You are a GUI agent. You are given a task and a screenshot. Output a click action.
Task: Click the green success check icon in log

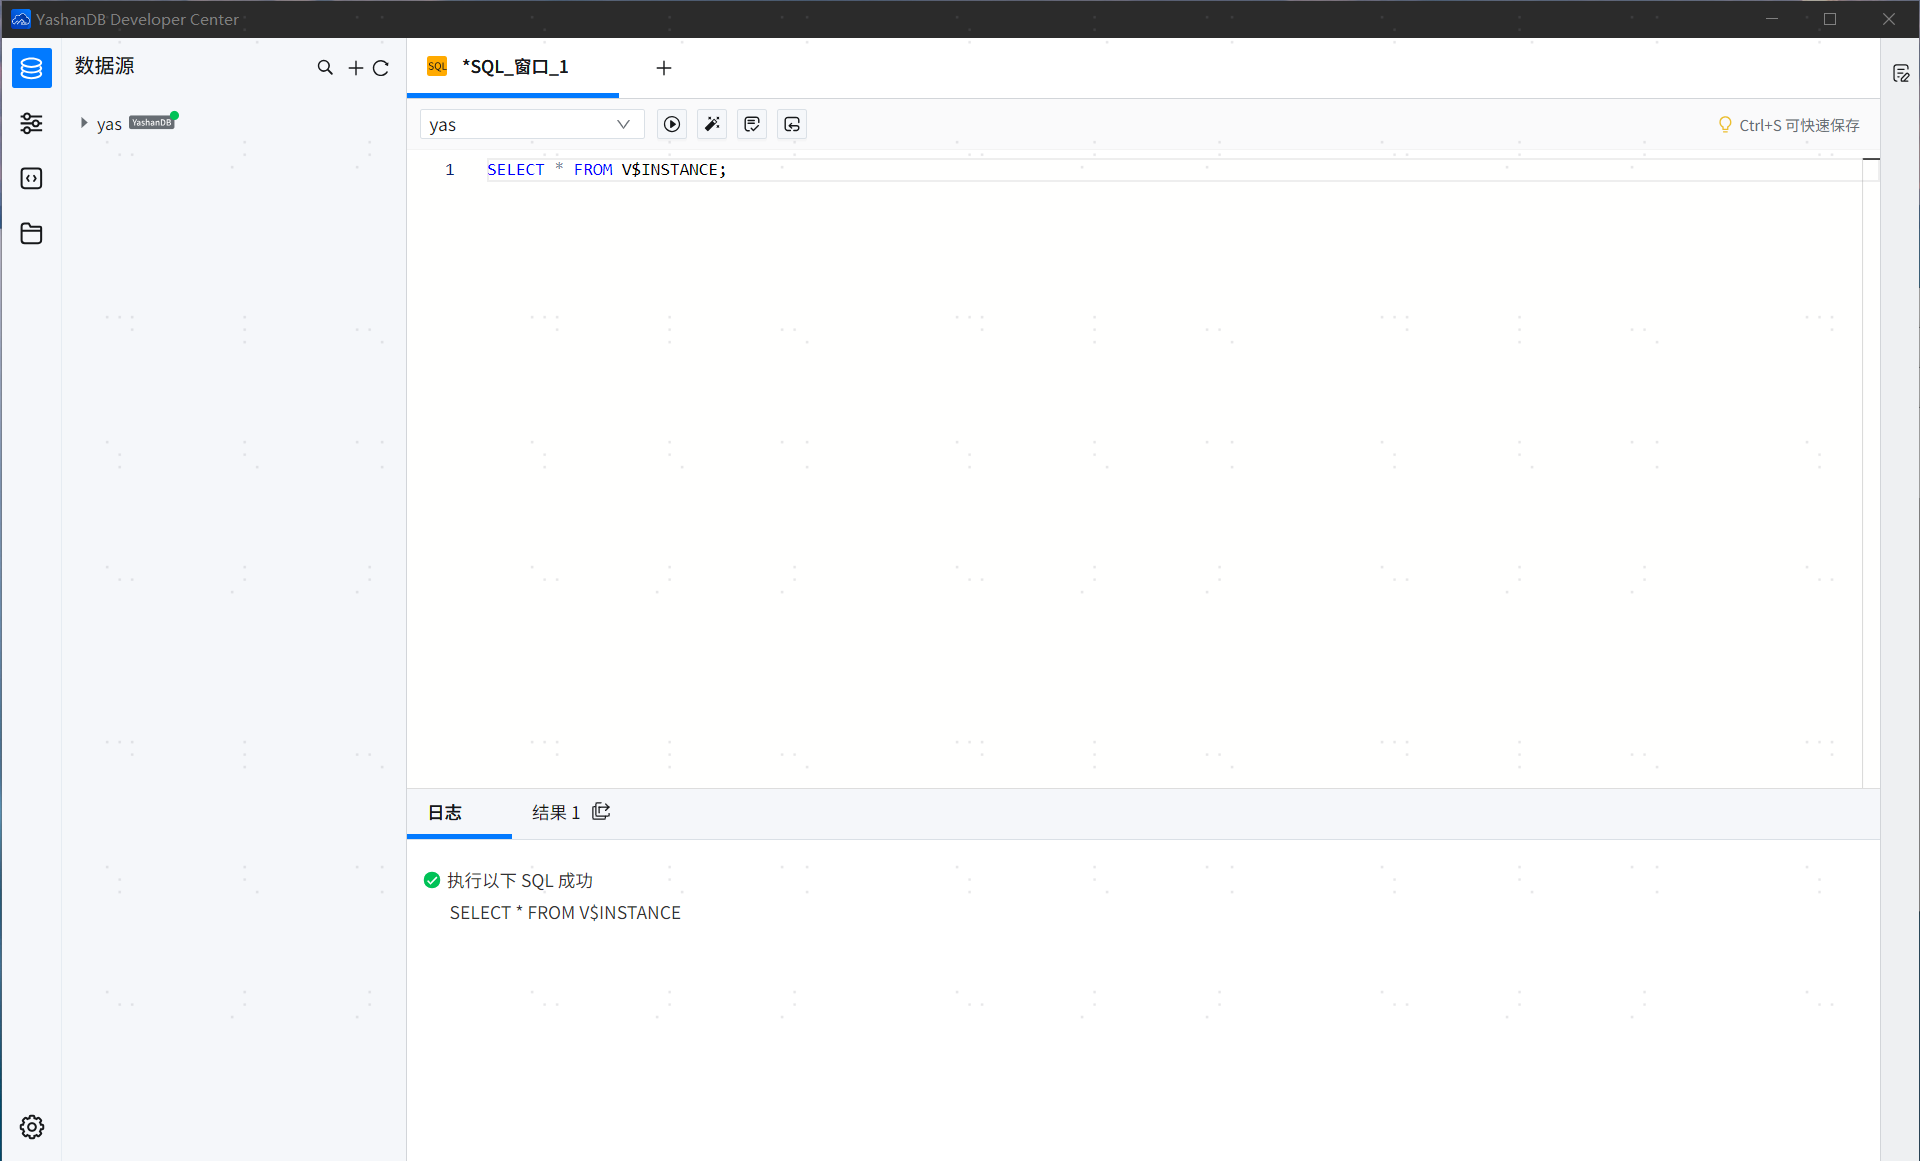click(x=432, y=880)
